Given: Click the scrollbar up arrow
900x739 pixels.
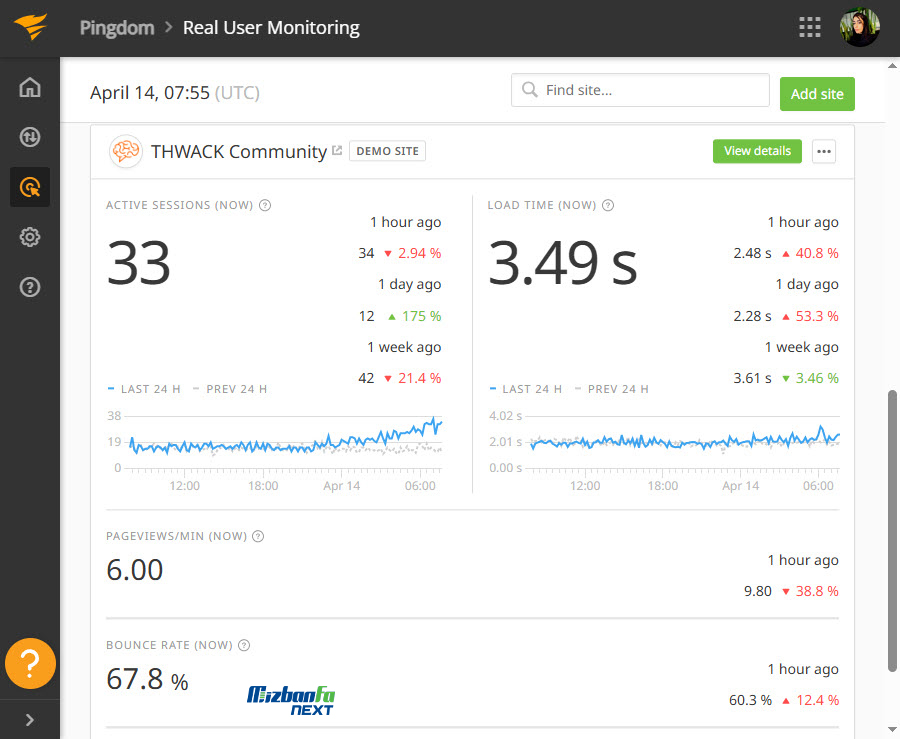Looking at the screenshot, I should click(x=892, y=65).
